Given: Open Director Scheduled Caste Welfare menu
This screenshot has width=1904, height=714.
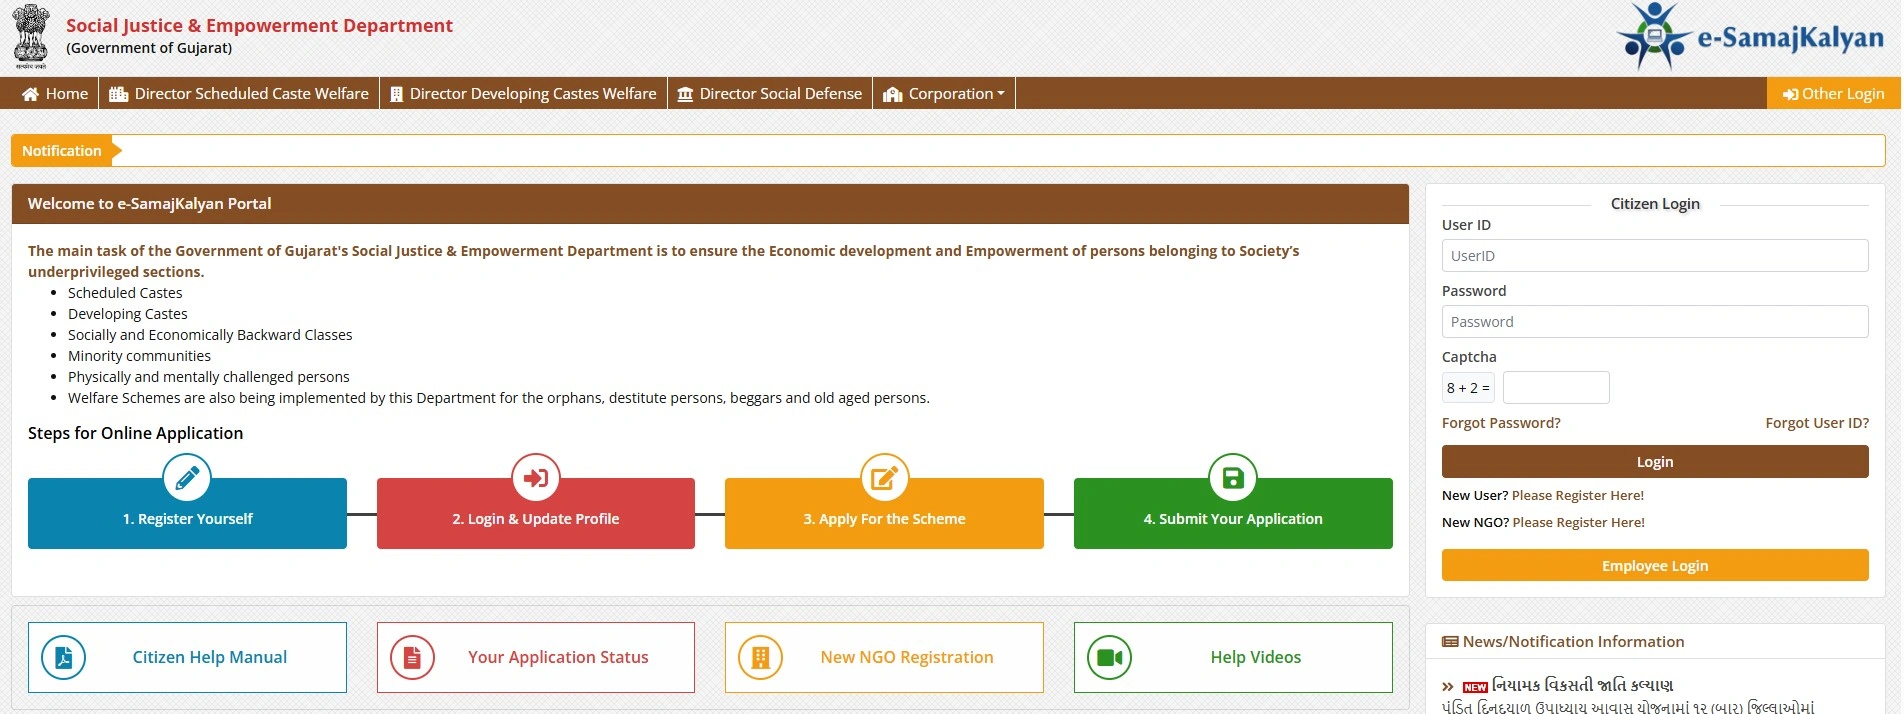Looking at the screenshot, I should point(239,93).
